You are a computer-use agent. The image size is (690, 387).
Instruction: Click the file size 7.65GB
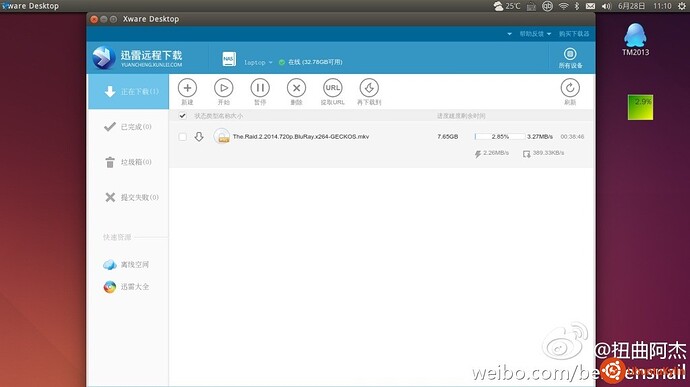coord(448,137)
